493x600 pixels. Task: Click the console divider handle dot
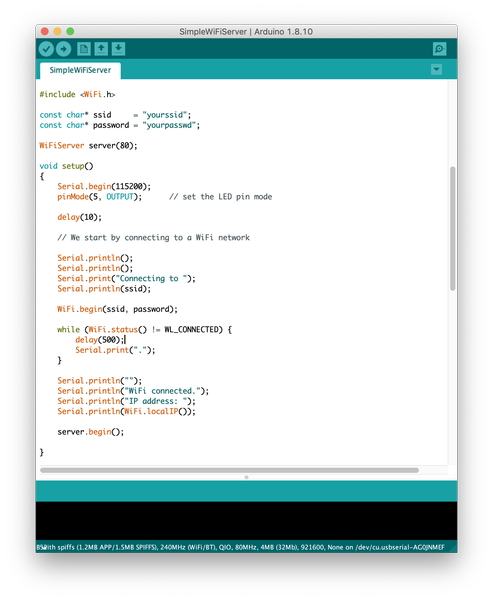(246, 477)
